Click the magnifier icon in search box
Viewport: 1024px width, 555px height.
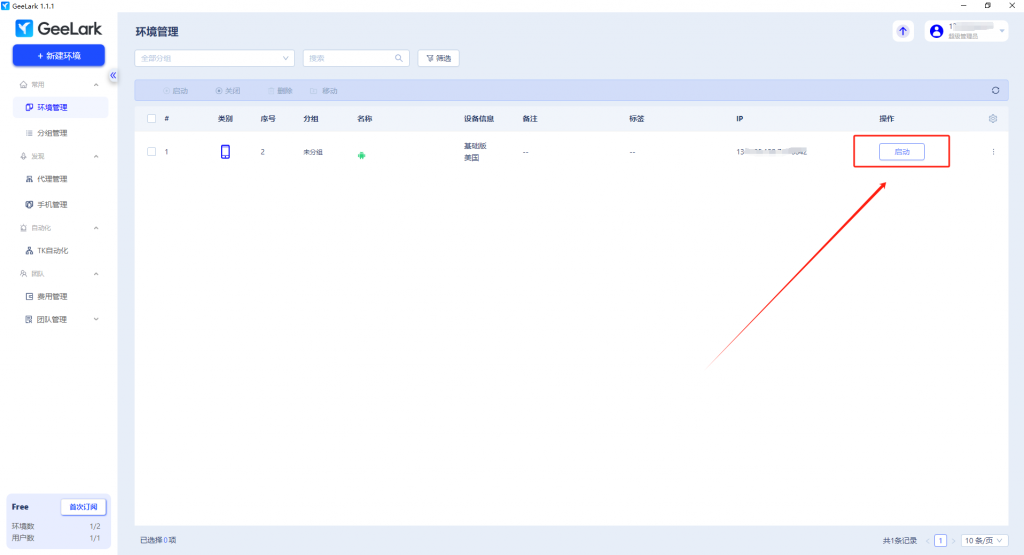[399, 58]
